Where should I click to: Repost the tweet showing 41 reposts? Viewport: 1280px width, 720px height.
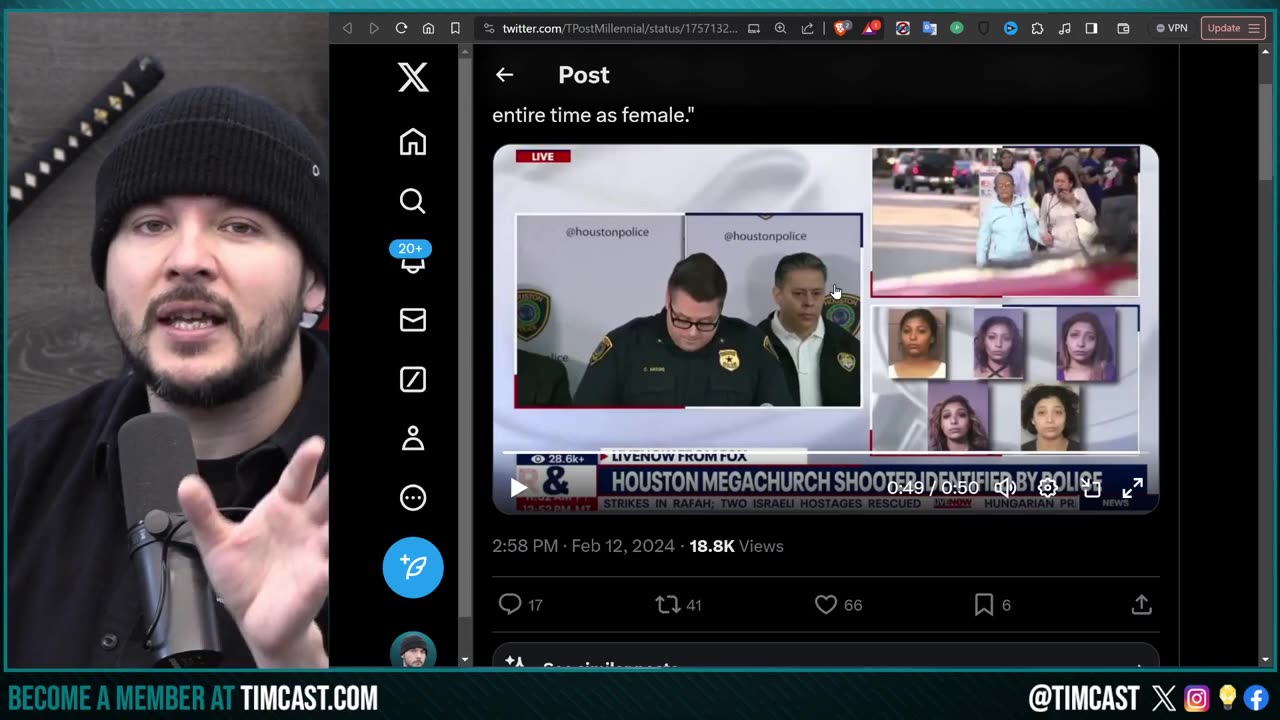(x=678, y=605)
